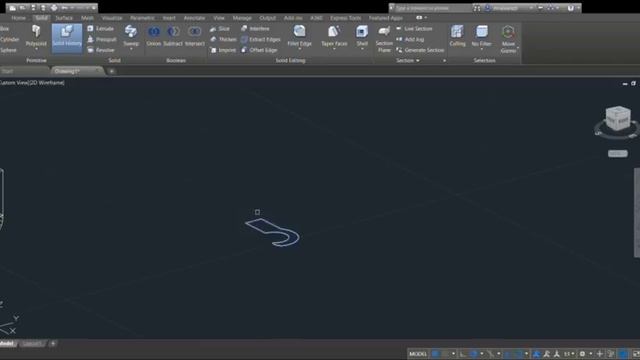The image size is (640, 360).
Task: Open the Mesh ribbon tab
Action: tap(87, 18)
